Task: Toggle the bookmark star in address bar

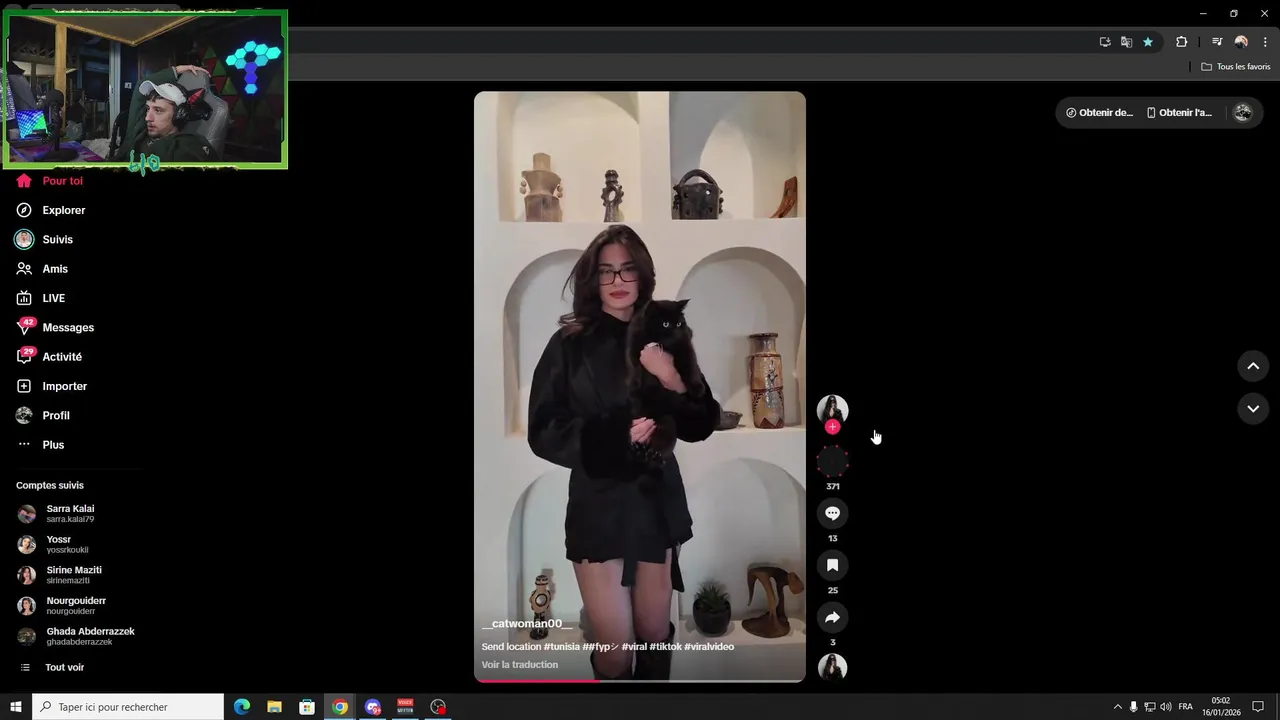Action: (x=1148, y=42)
